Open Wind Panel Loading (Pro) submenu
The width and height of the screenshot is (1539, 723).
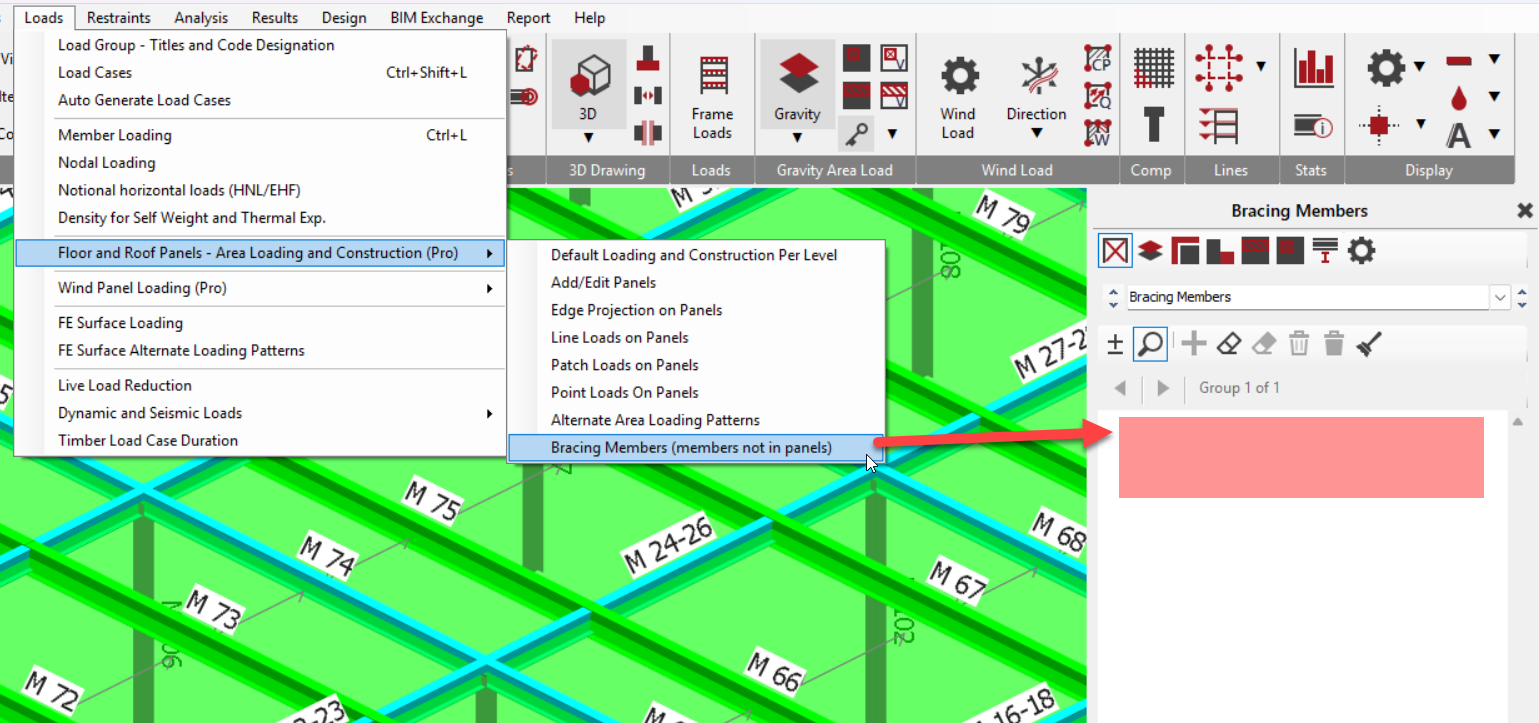(261, 288)
